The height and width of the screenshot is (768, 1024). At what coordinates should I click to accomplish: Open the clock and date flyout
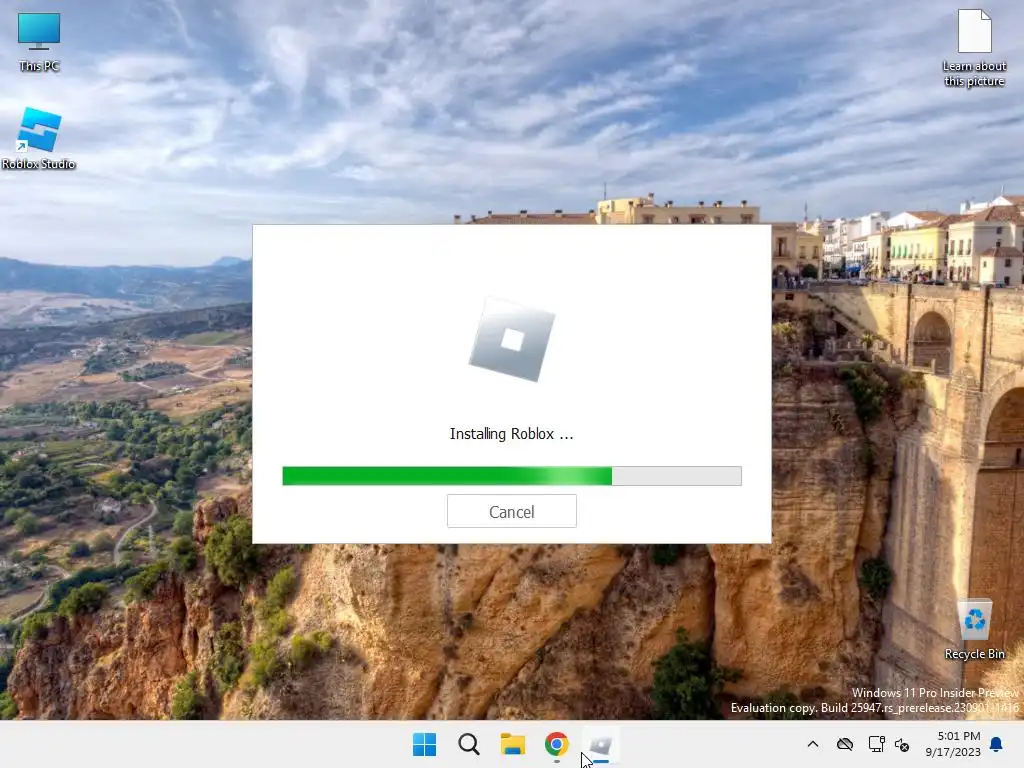pos(953,744)
